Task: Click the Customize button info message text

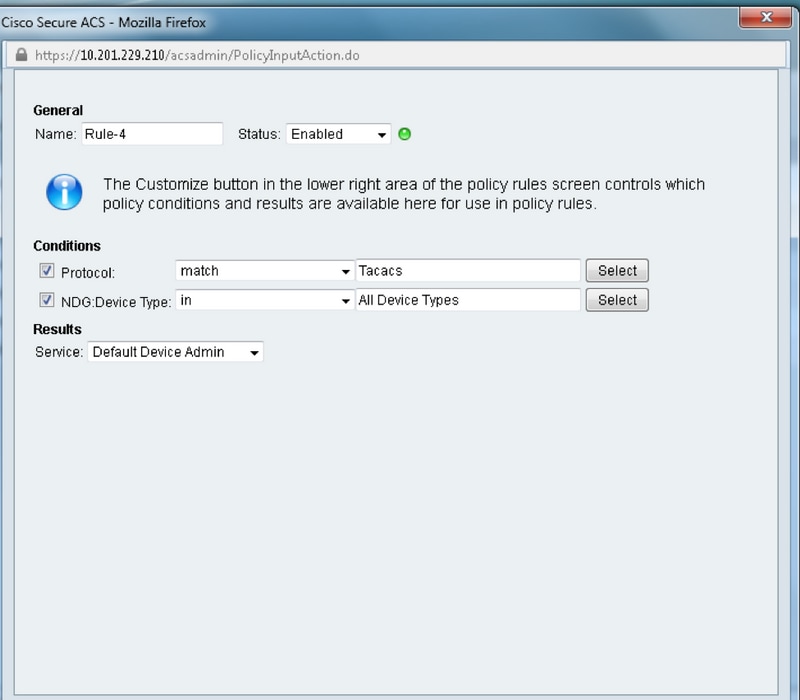Action: [404, 194]
